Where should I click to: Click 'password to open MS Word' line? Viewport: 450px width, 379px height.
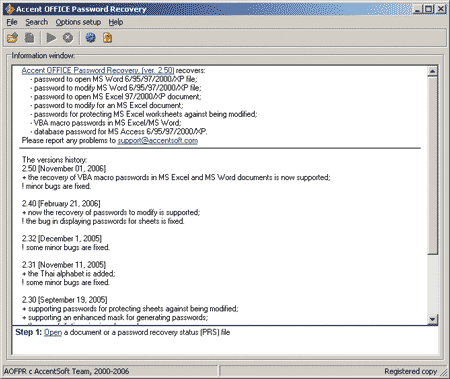[114, 79]
